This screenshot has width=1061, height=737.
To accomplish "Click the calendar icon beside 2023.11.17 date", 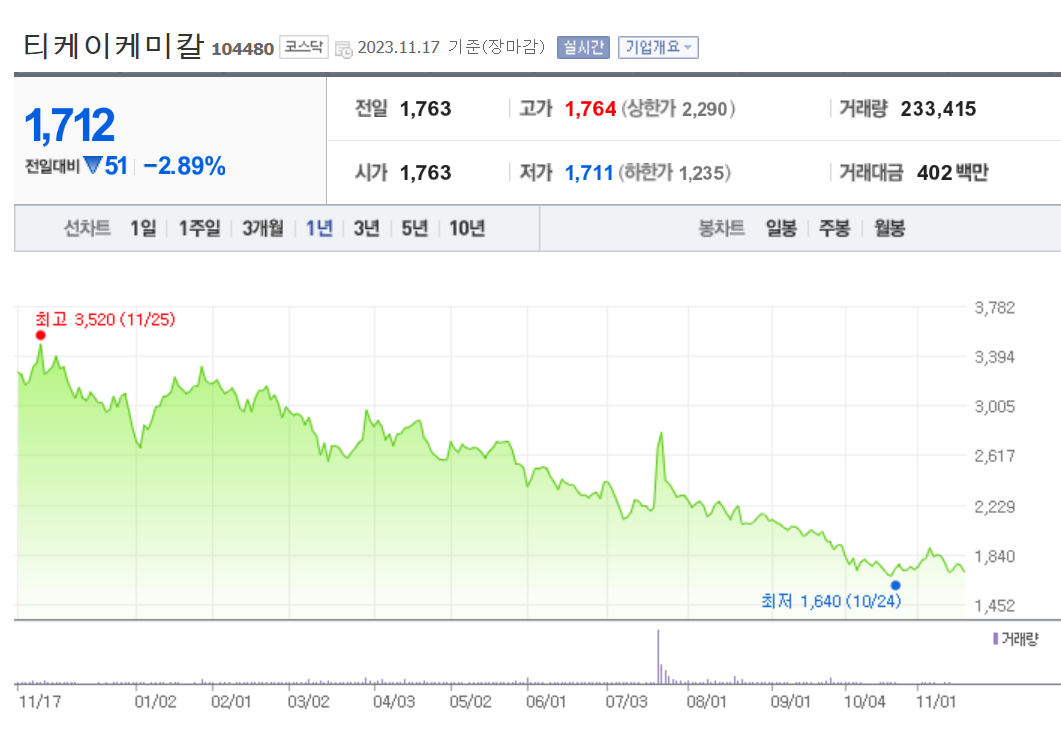I will pyautogui.click(x=344, y=49).
